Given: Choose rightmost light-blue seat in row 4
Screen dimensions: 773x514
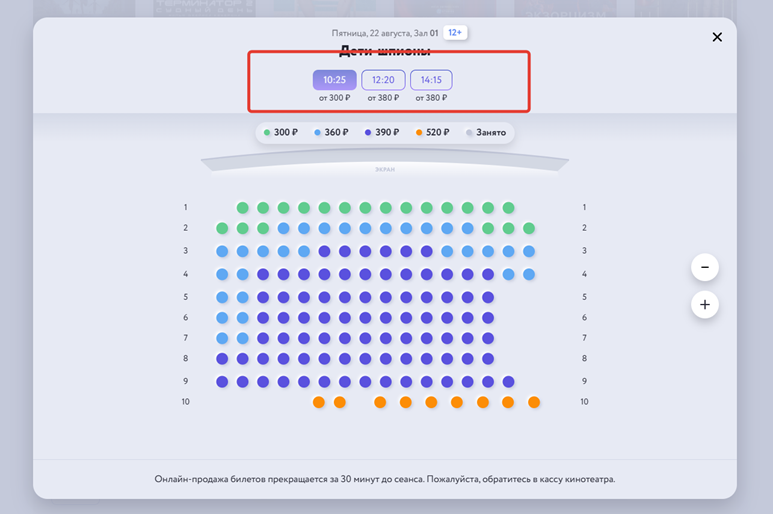Looking at the screenshot, I should coord(529,274).
